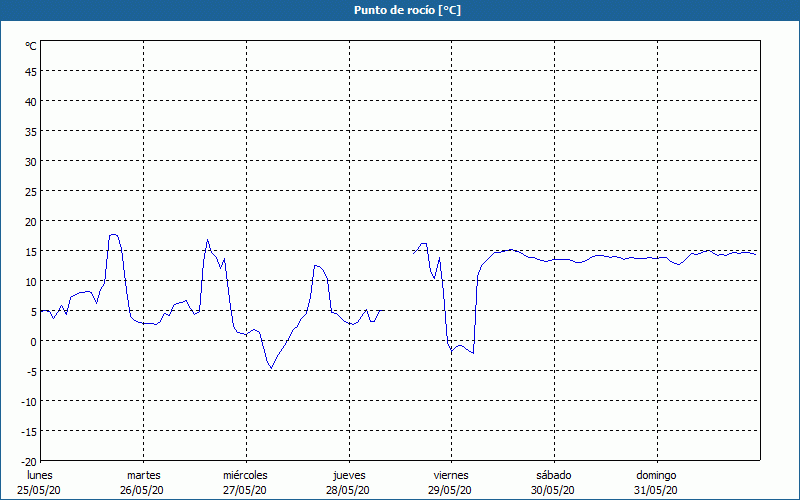The height and width of the screenshot is (500, 800).
Task: Click the lowest dip of the curve on miércoles
Action: click(270, 368)
